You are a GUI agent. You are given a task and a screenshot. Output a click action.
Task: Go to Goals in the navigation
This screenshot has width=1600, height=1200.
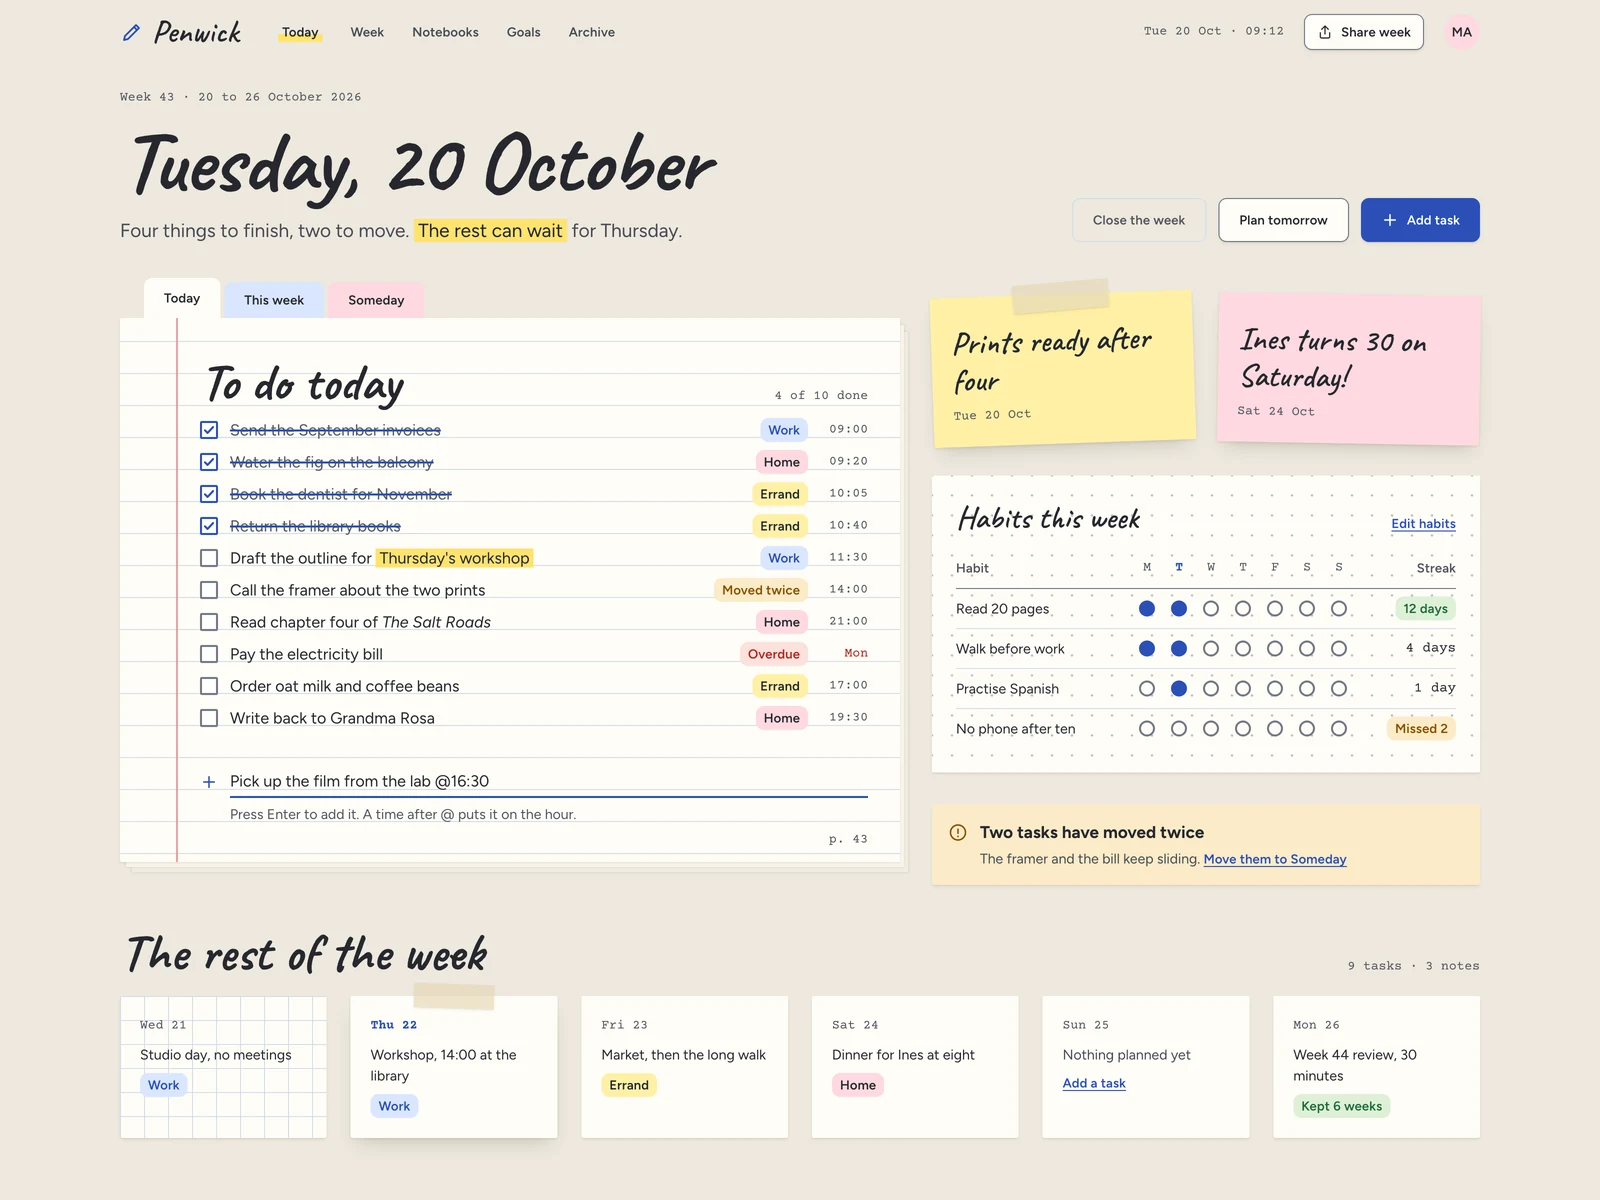click(x=523, y=32)
